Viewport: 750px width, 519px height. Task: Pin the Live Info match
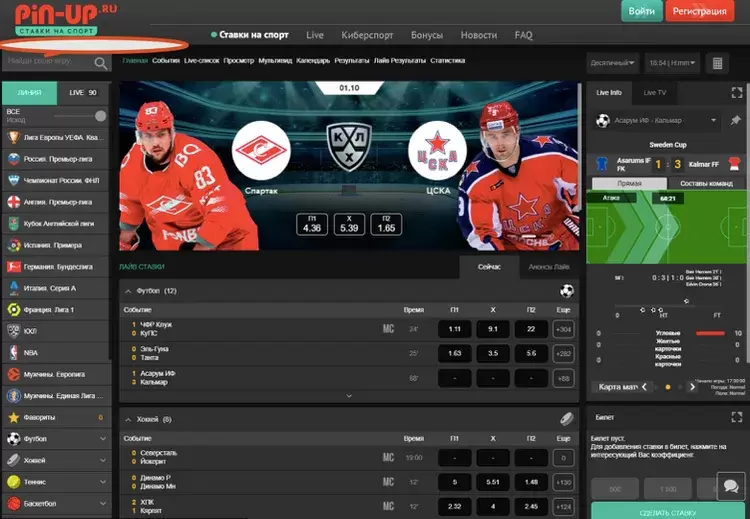[x=736, y=121]
